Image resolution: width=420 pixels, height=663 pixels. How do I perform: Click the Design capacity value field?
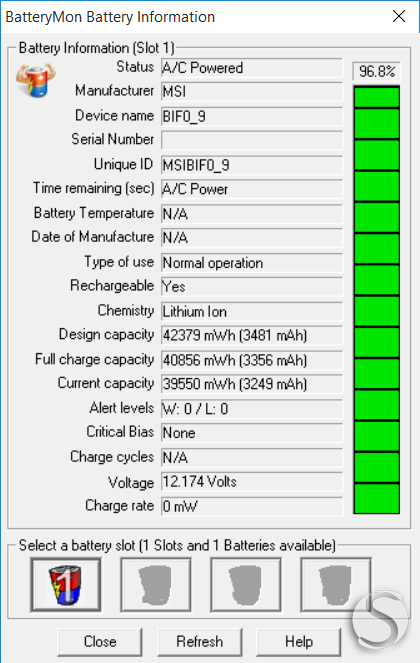click(252, 335)
